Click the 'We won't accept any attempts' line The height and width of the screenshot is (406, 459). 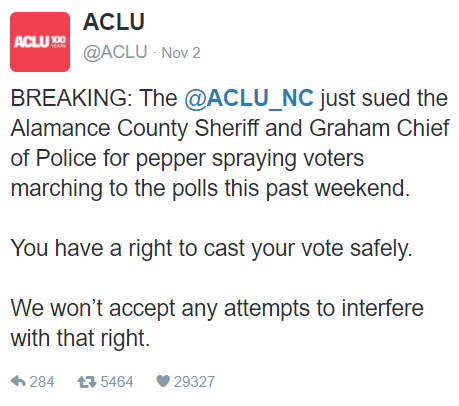coord(217,308)
